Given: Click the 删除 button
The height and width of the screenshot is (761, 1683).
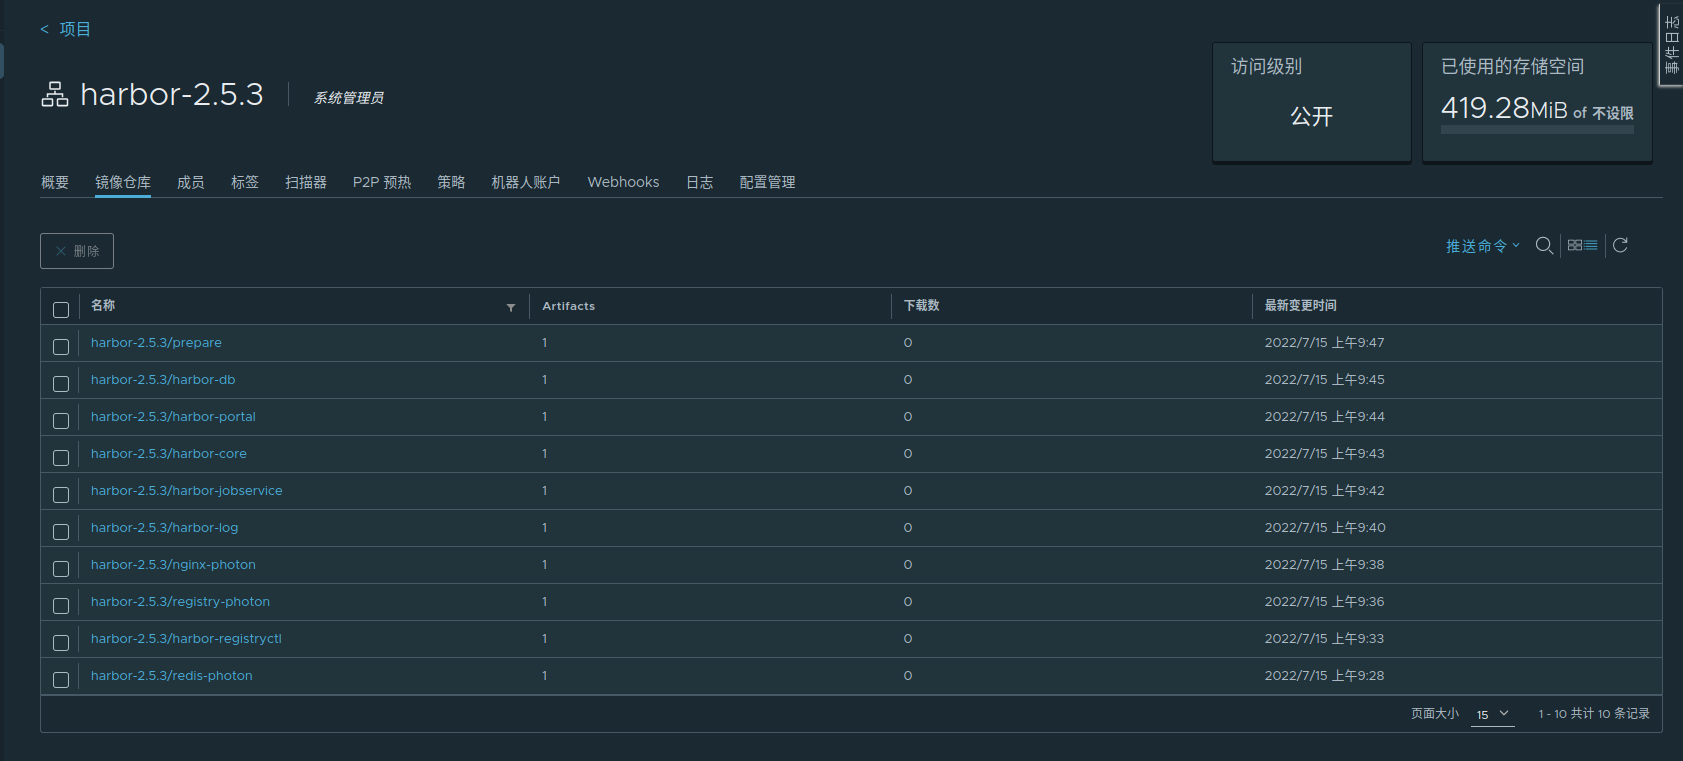Looking at the screenshot, I should [77, 251].
